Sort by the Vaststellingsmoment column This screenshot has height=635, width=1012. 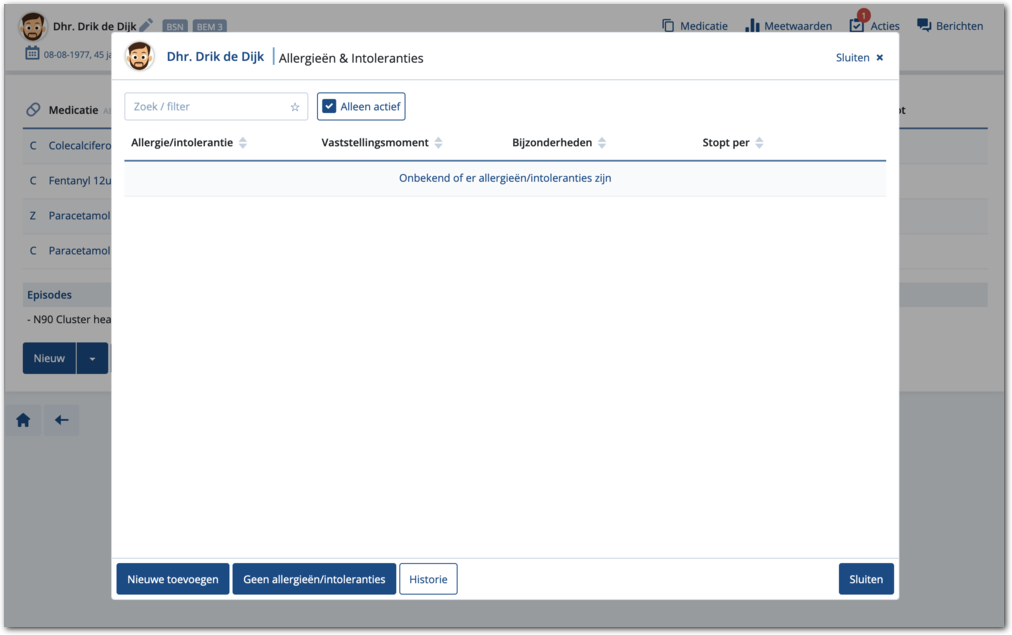(438, 143)
